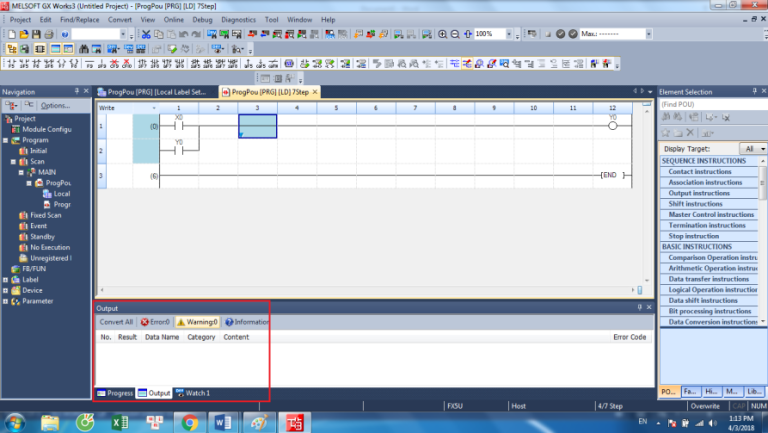
Task: Click the Zoom Out magnifier icon
Action: (455, 34)
